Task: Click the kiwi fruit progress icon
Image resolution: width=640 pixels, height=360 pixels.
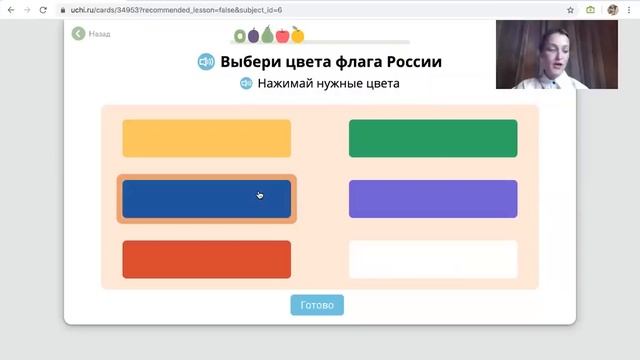Action: point(240,36)
